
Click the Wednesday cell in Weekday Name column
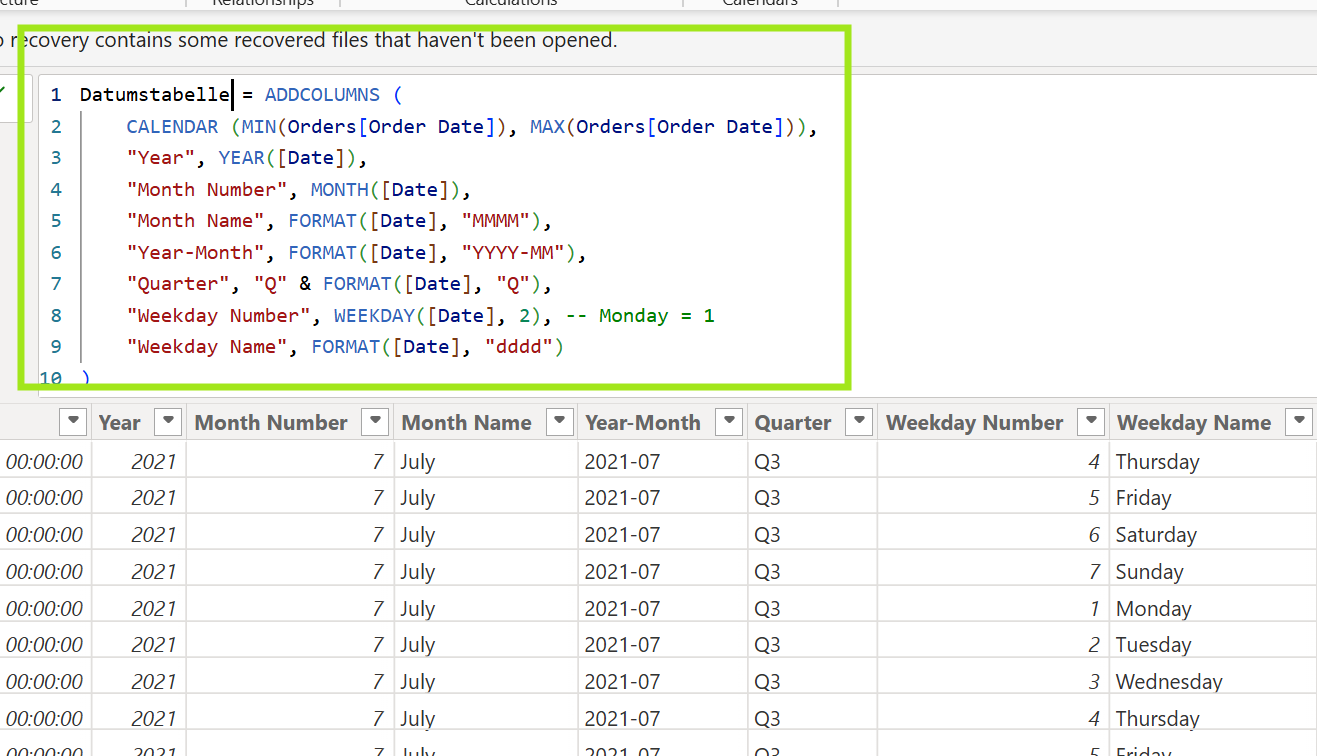coord(1169,682)
